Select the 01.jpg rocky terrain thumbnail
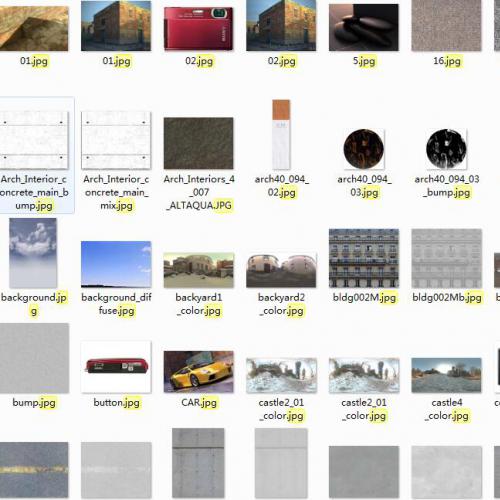The image size is (500, 500). point(34,28)
